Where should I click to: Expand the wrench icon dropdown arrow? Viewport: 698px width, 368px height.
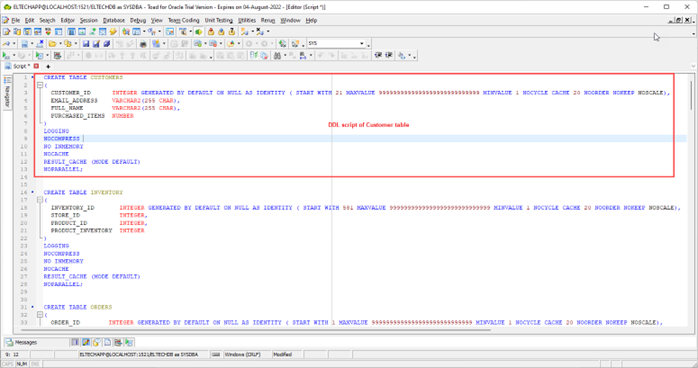[14, 44]
